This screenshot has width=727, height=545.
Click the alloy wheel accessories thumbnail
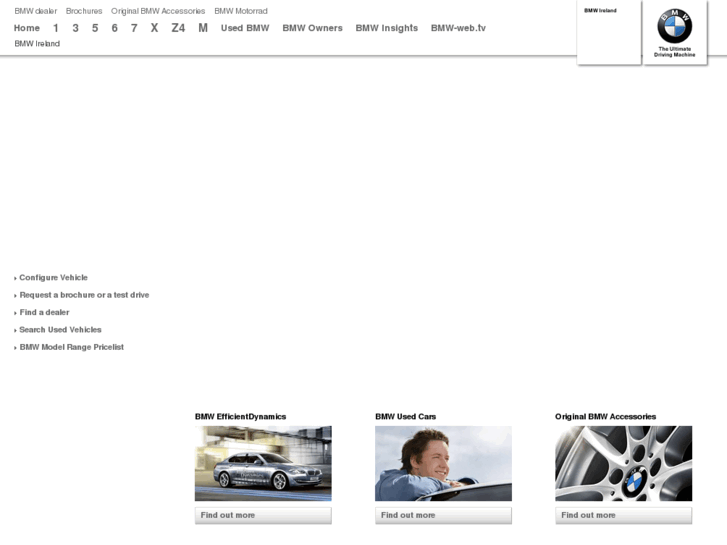coord(624,463)
